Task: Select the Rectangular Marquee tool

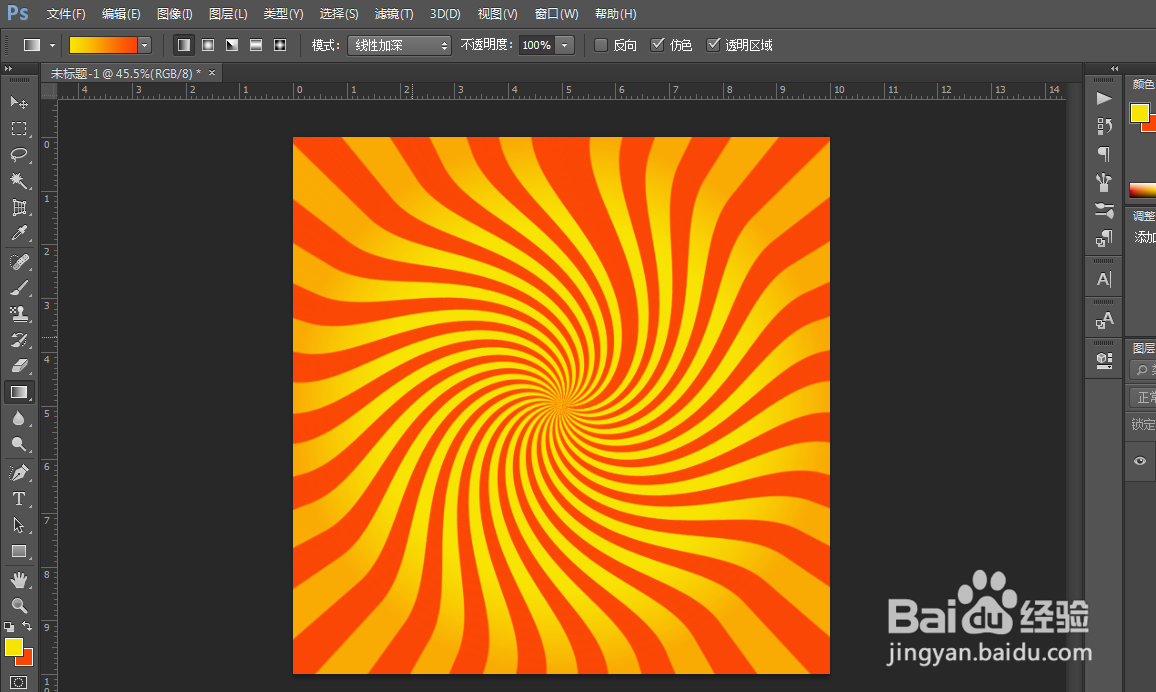Action: coord(19,128)
